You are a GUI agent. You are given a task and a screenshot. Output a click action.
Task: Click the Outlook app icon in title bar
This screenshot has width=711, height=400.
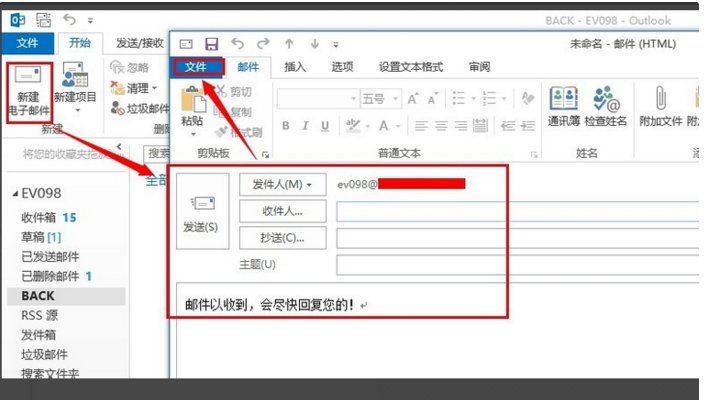pyautogui.click(x=18, y=20)
